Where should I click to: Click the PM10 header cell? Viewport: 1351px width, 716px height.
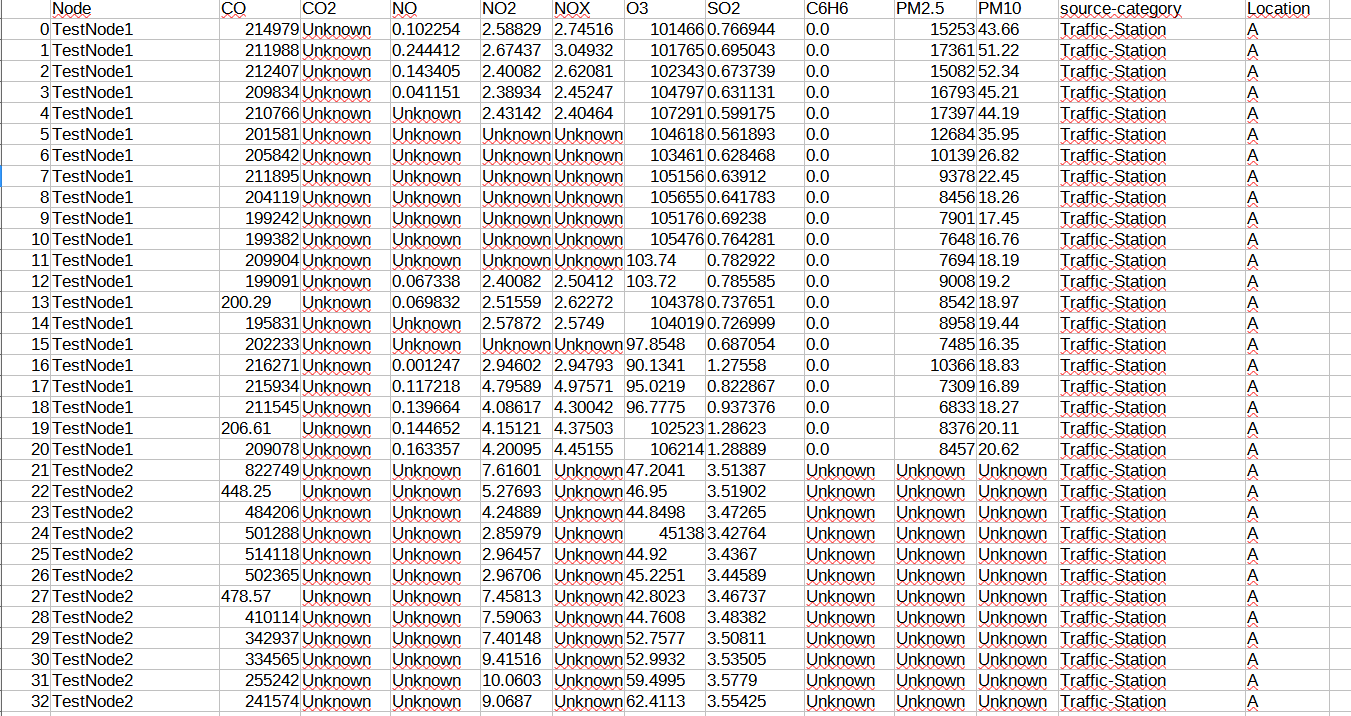coord(1017,9)
